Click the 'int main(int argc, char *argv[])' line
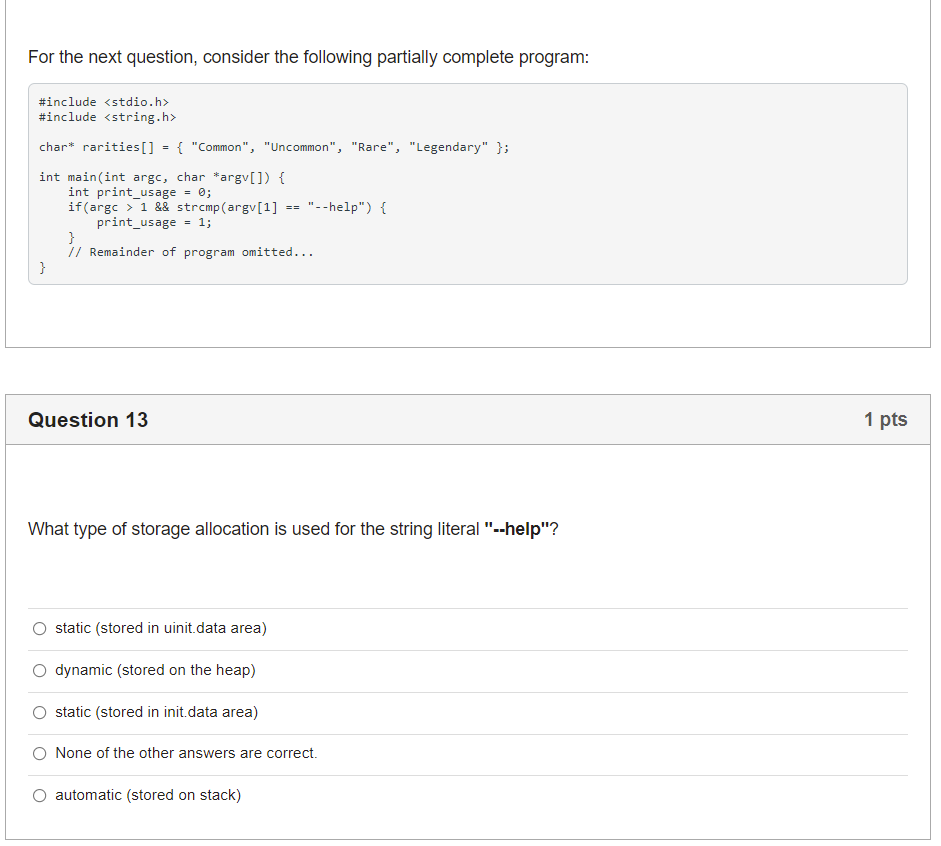Screen dimensions: 941x846 click(162, 177)
